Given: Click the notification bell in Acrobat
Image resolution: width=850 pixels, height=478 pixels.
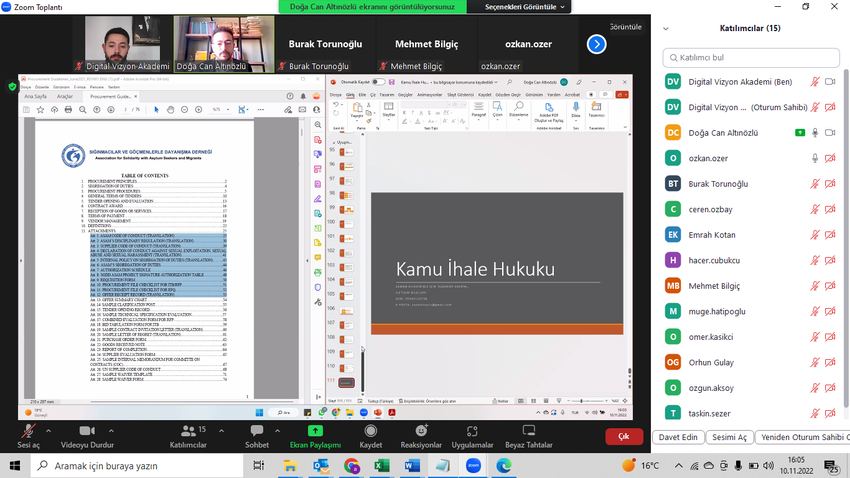Looking at the screenshot, I should click(303, 96).
